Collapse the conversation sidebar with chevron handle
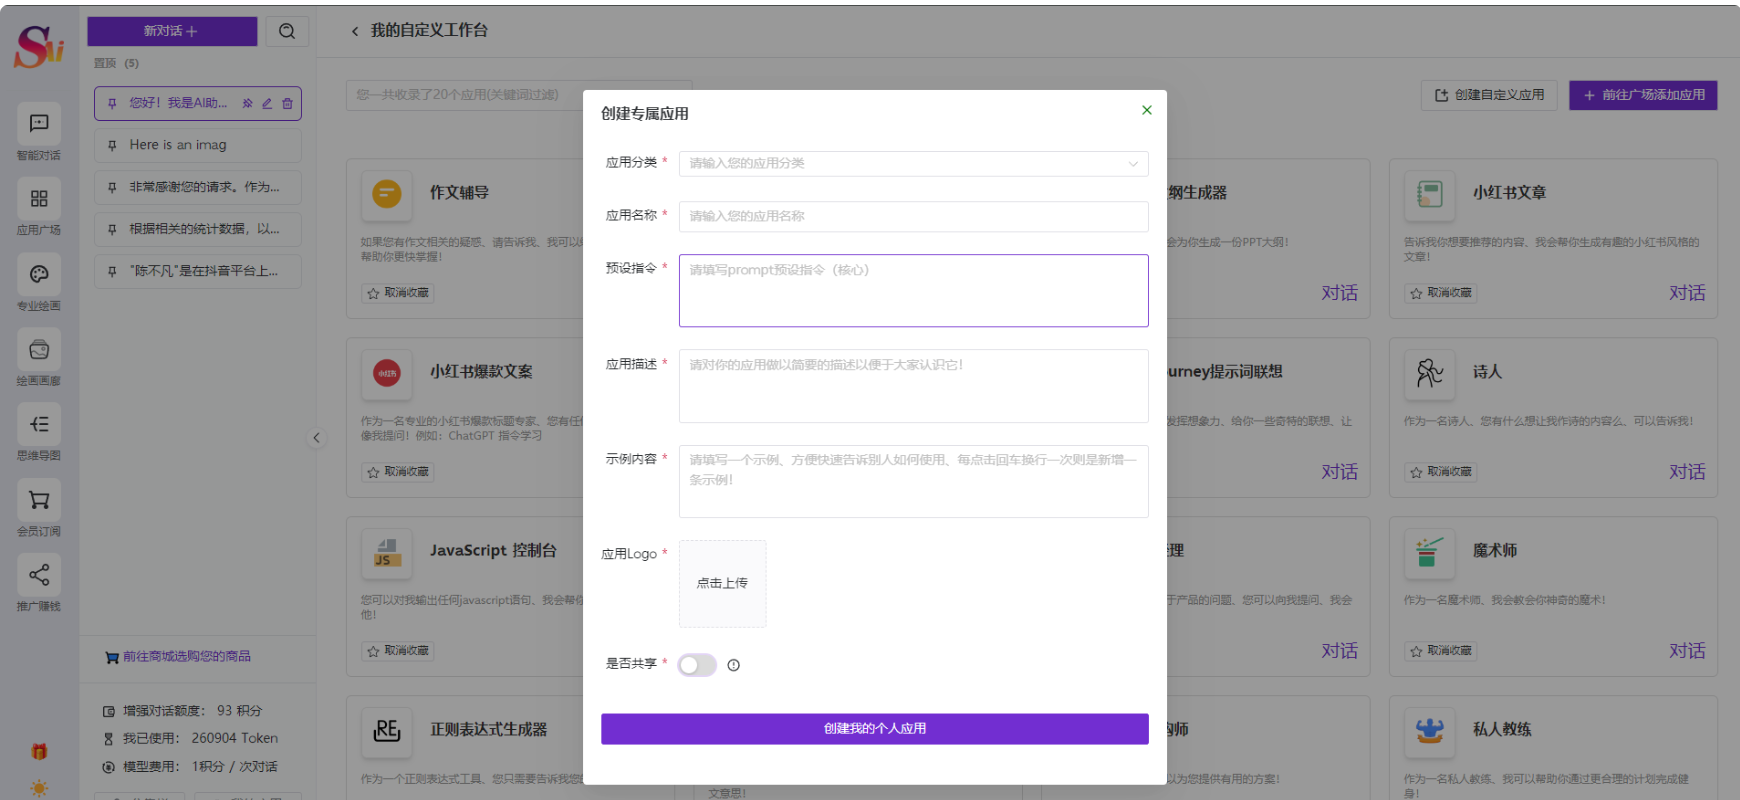The width and height of the screenshot is (1740, 800). [316, 437]
